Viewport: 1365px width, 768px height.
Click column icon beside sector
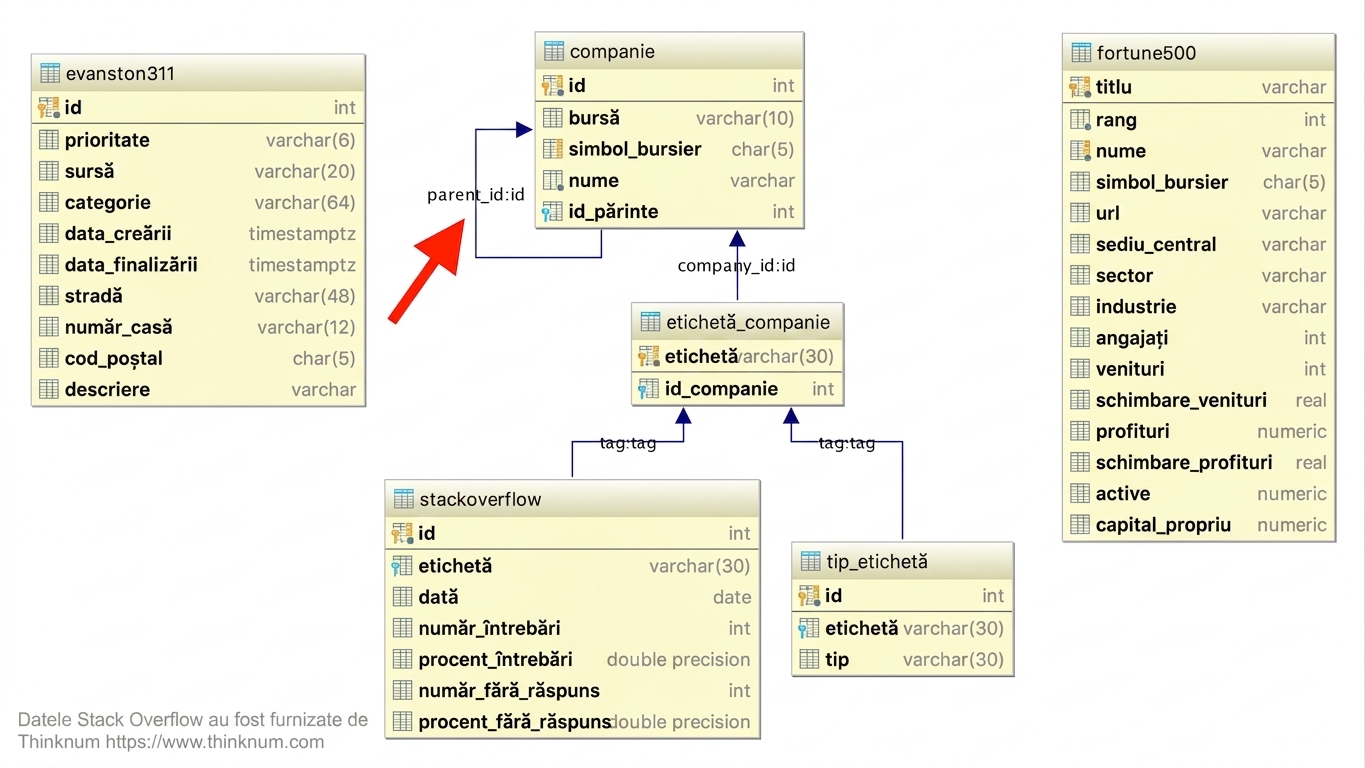pos(1080,275)
